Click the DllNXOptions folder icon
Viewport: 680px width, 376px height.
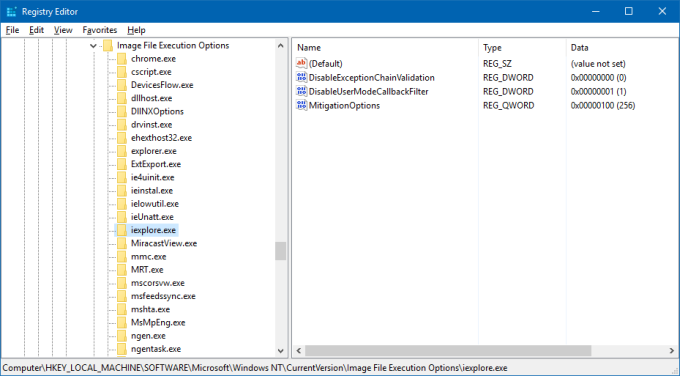[x=122, y=111]
